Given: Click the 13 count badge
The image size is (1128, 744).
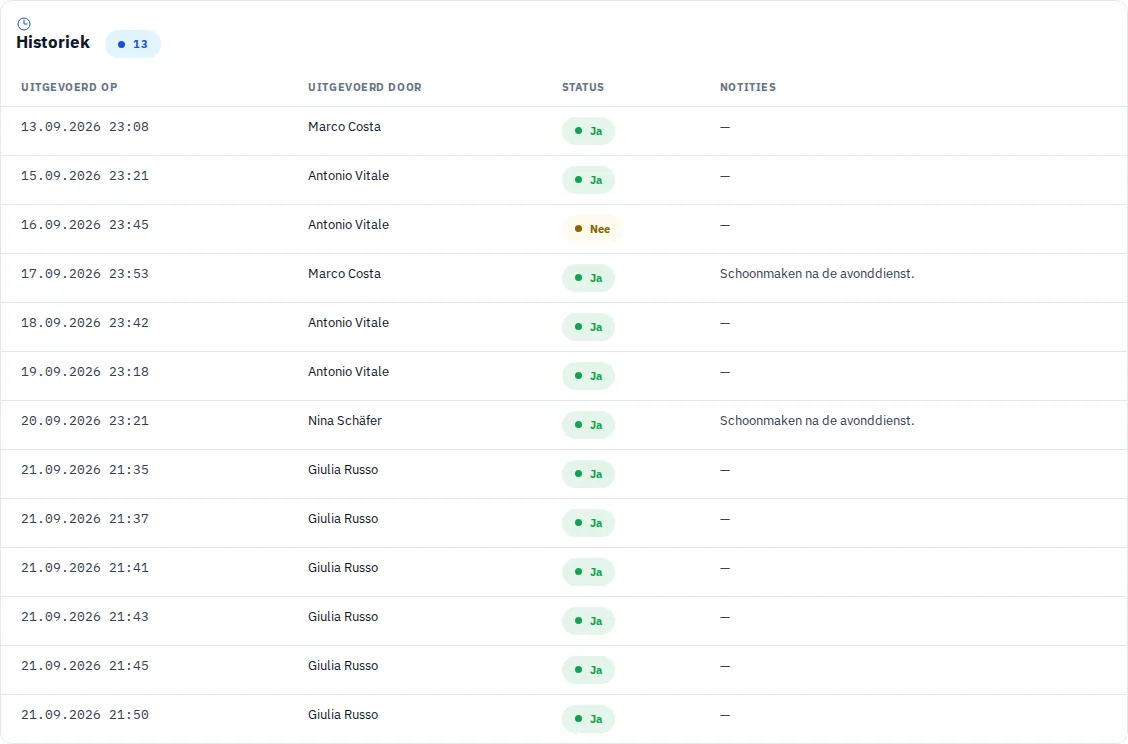Looking at the screenshot, I should tap(133, 44).
